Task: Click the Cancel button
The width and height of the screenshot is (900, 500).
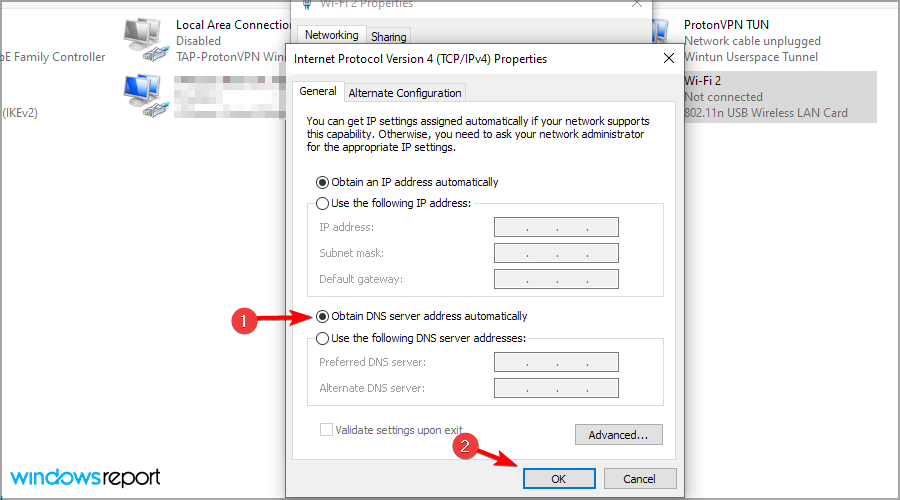Action: (639, 479)
